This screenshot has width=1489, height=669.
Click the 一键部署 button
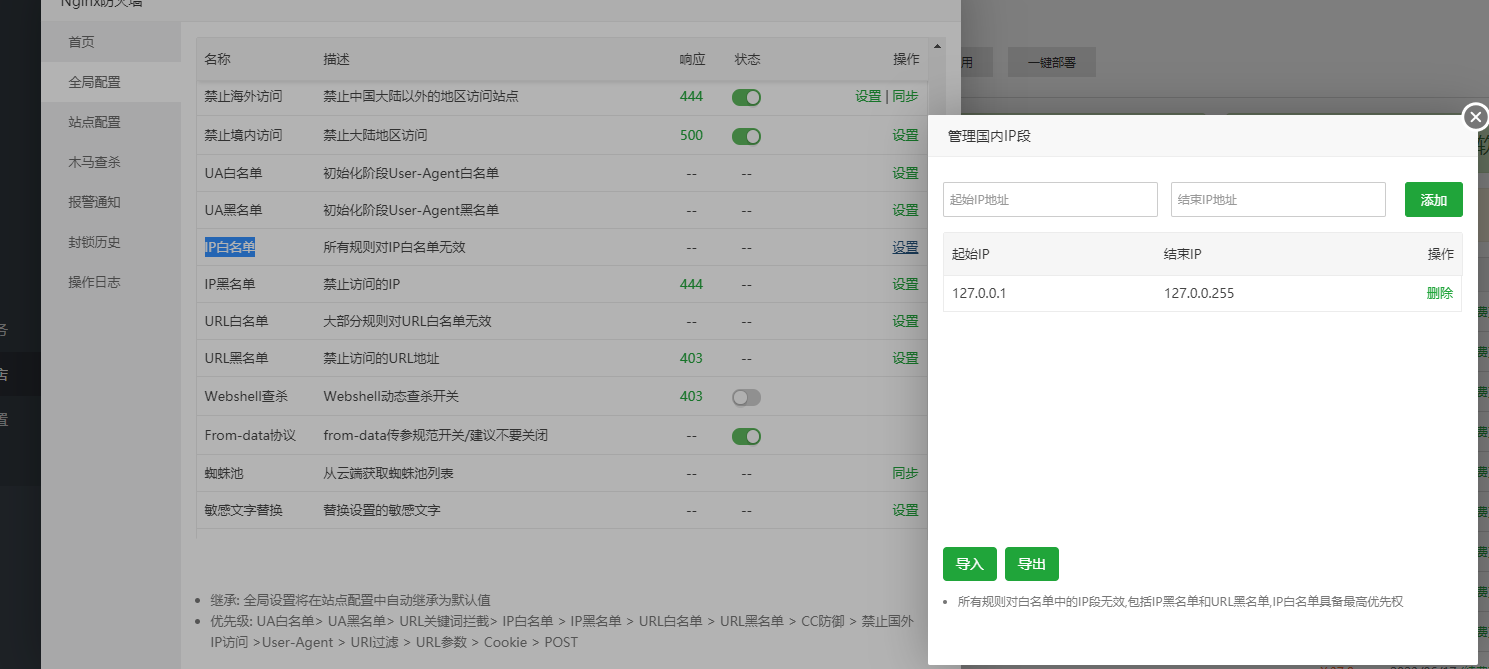(1051, 62)
